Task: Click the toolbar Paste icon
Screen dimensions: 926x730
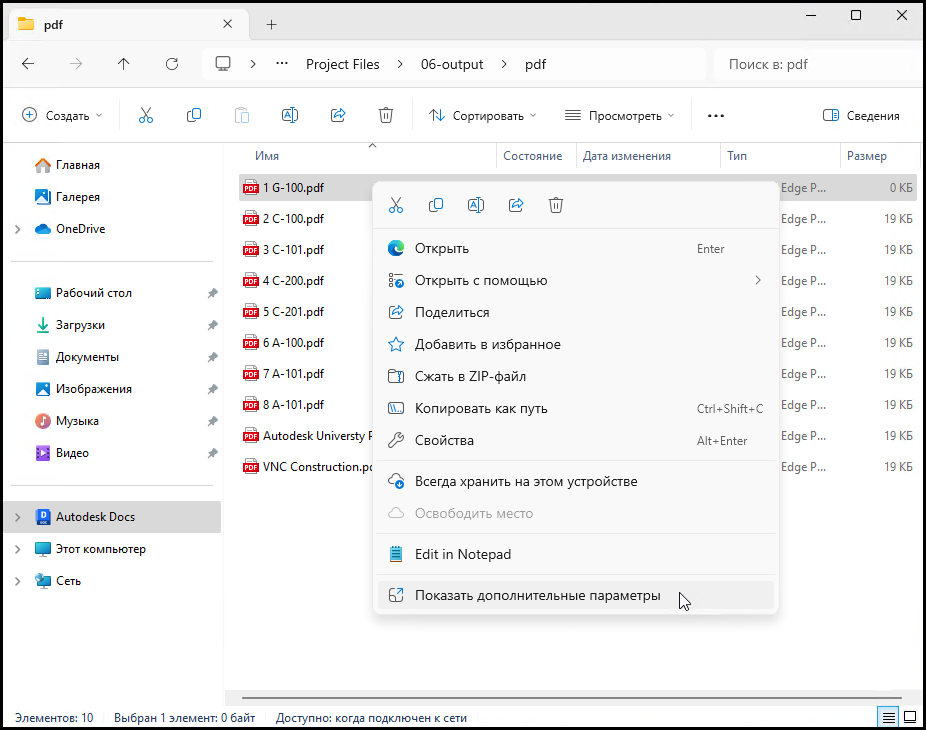Action: 242,115
